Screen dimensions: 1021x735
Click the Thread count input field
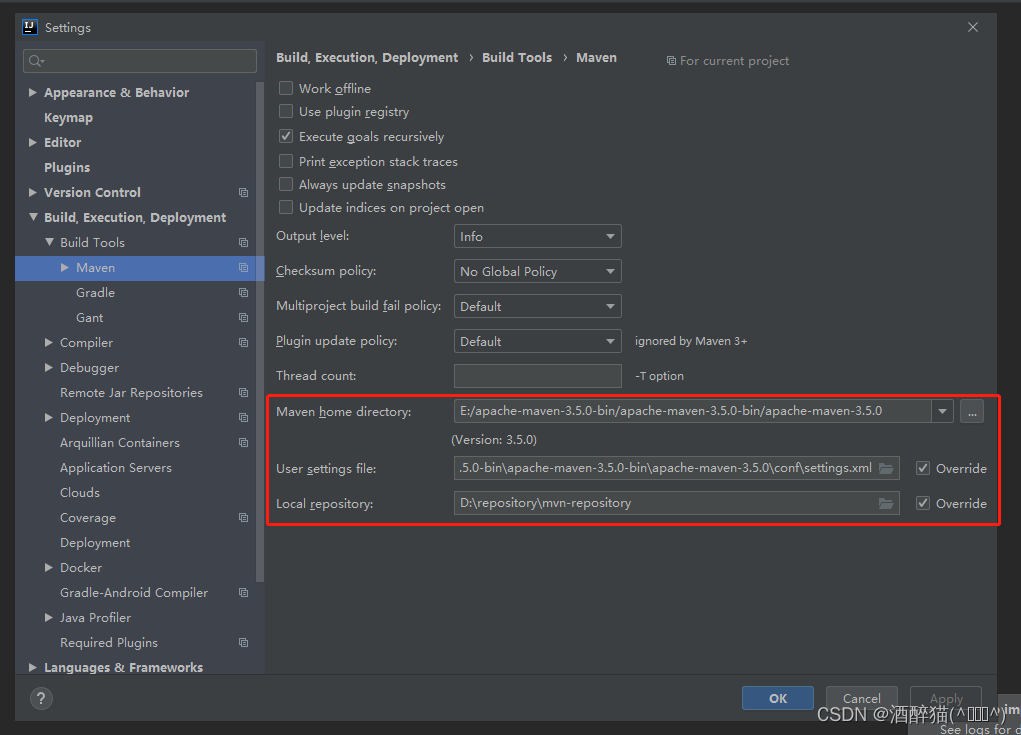537,376
